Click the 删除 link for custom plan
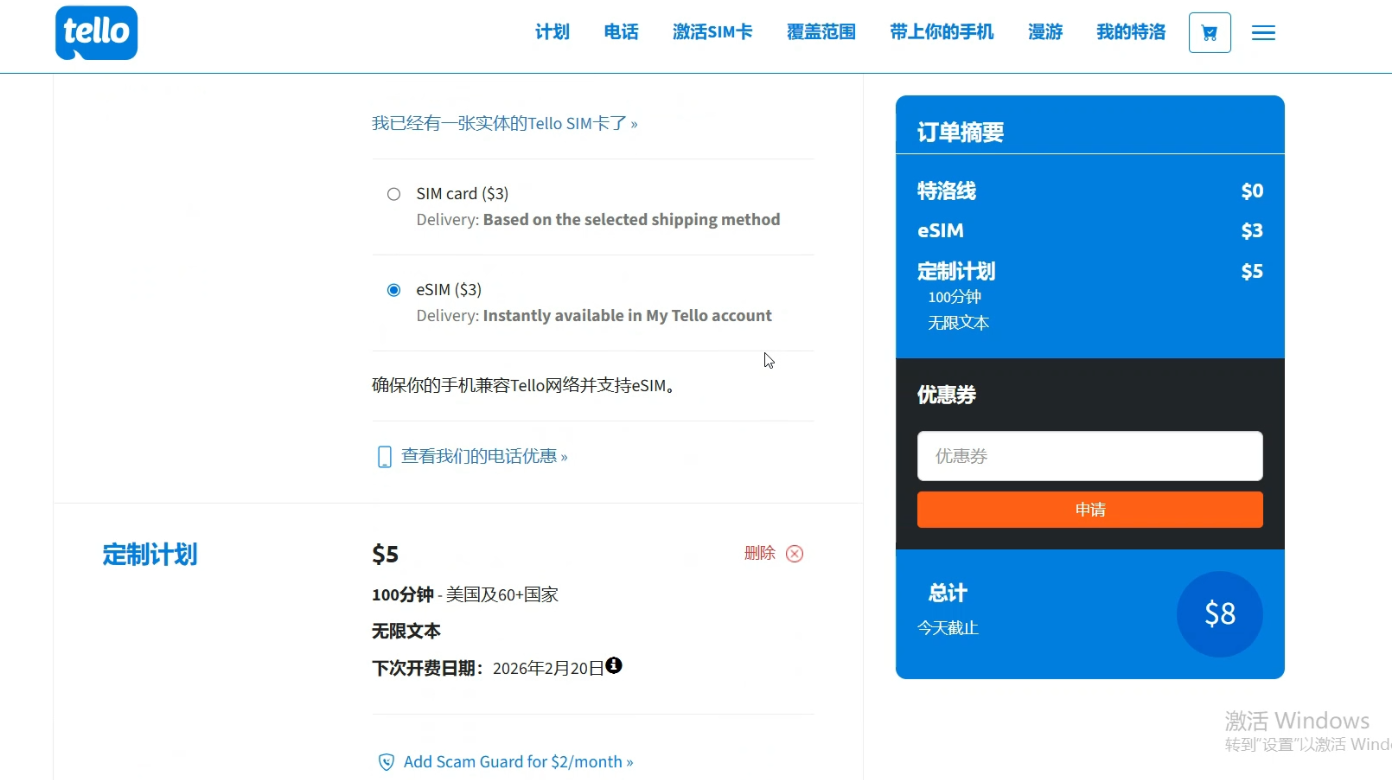1392x780 pixels. coord(760,553)
